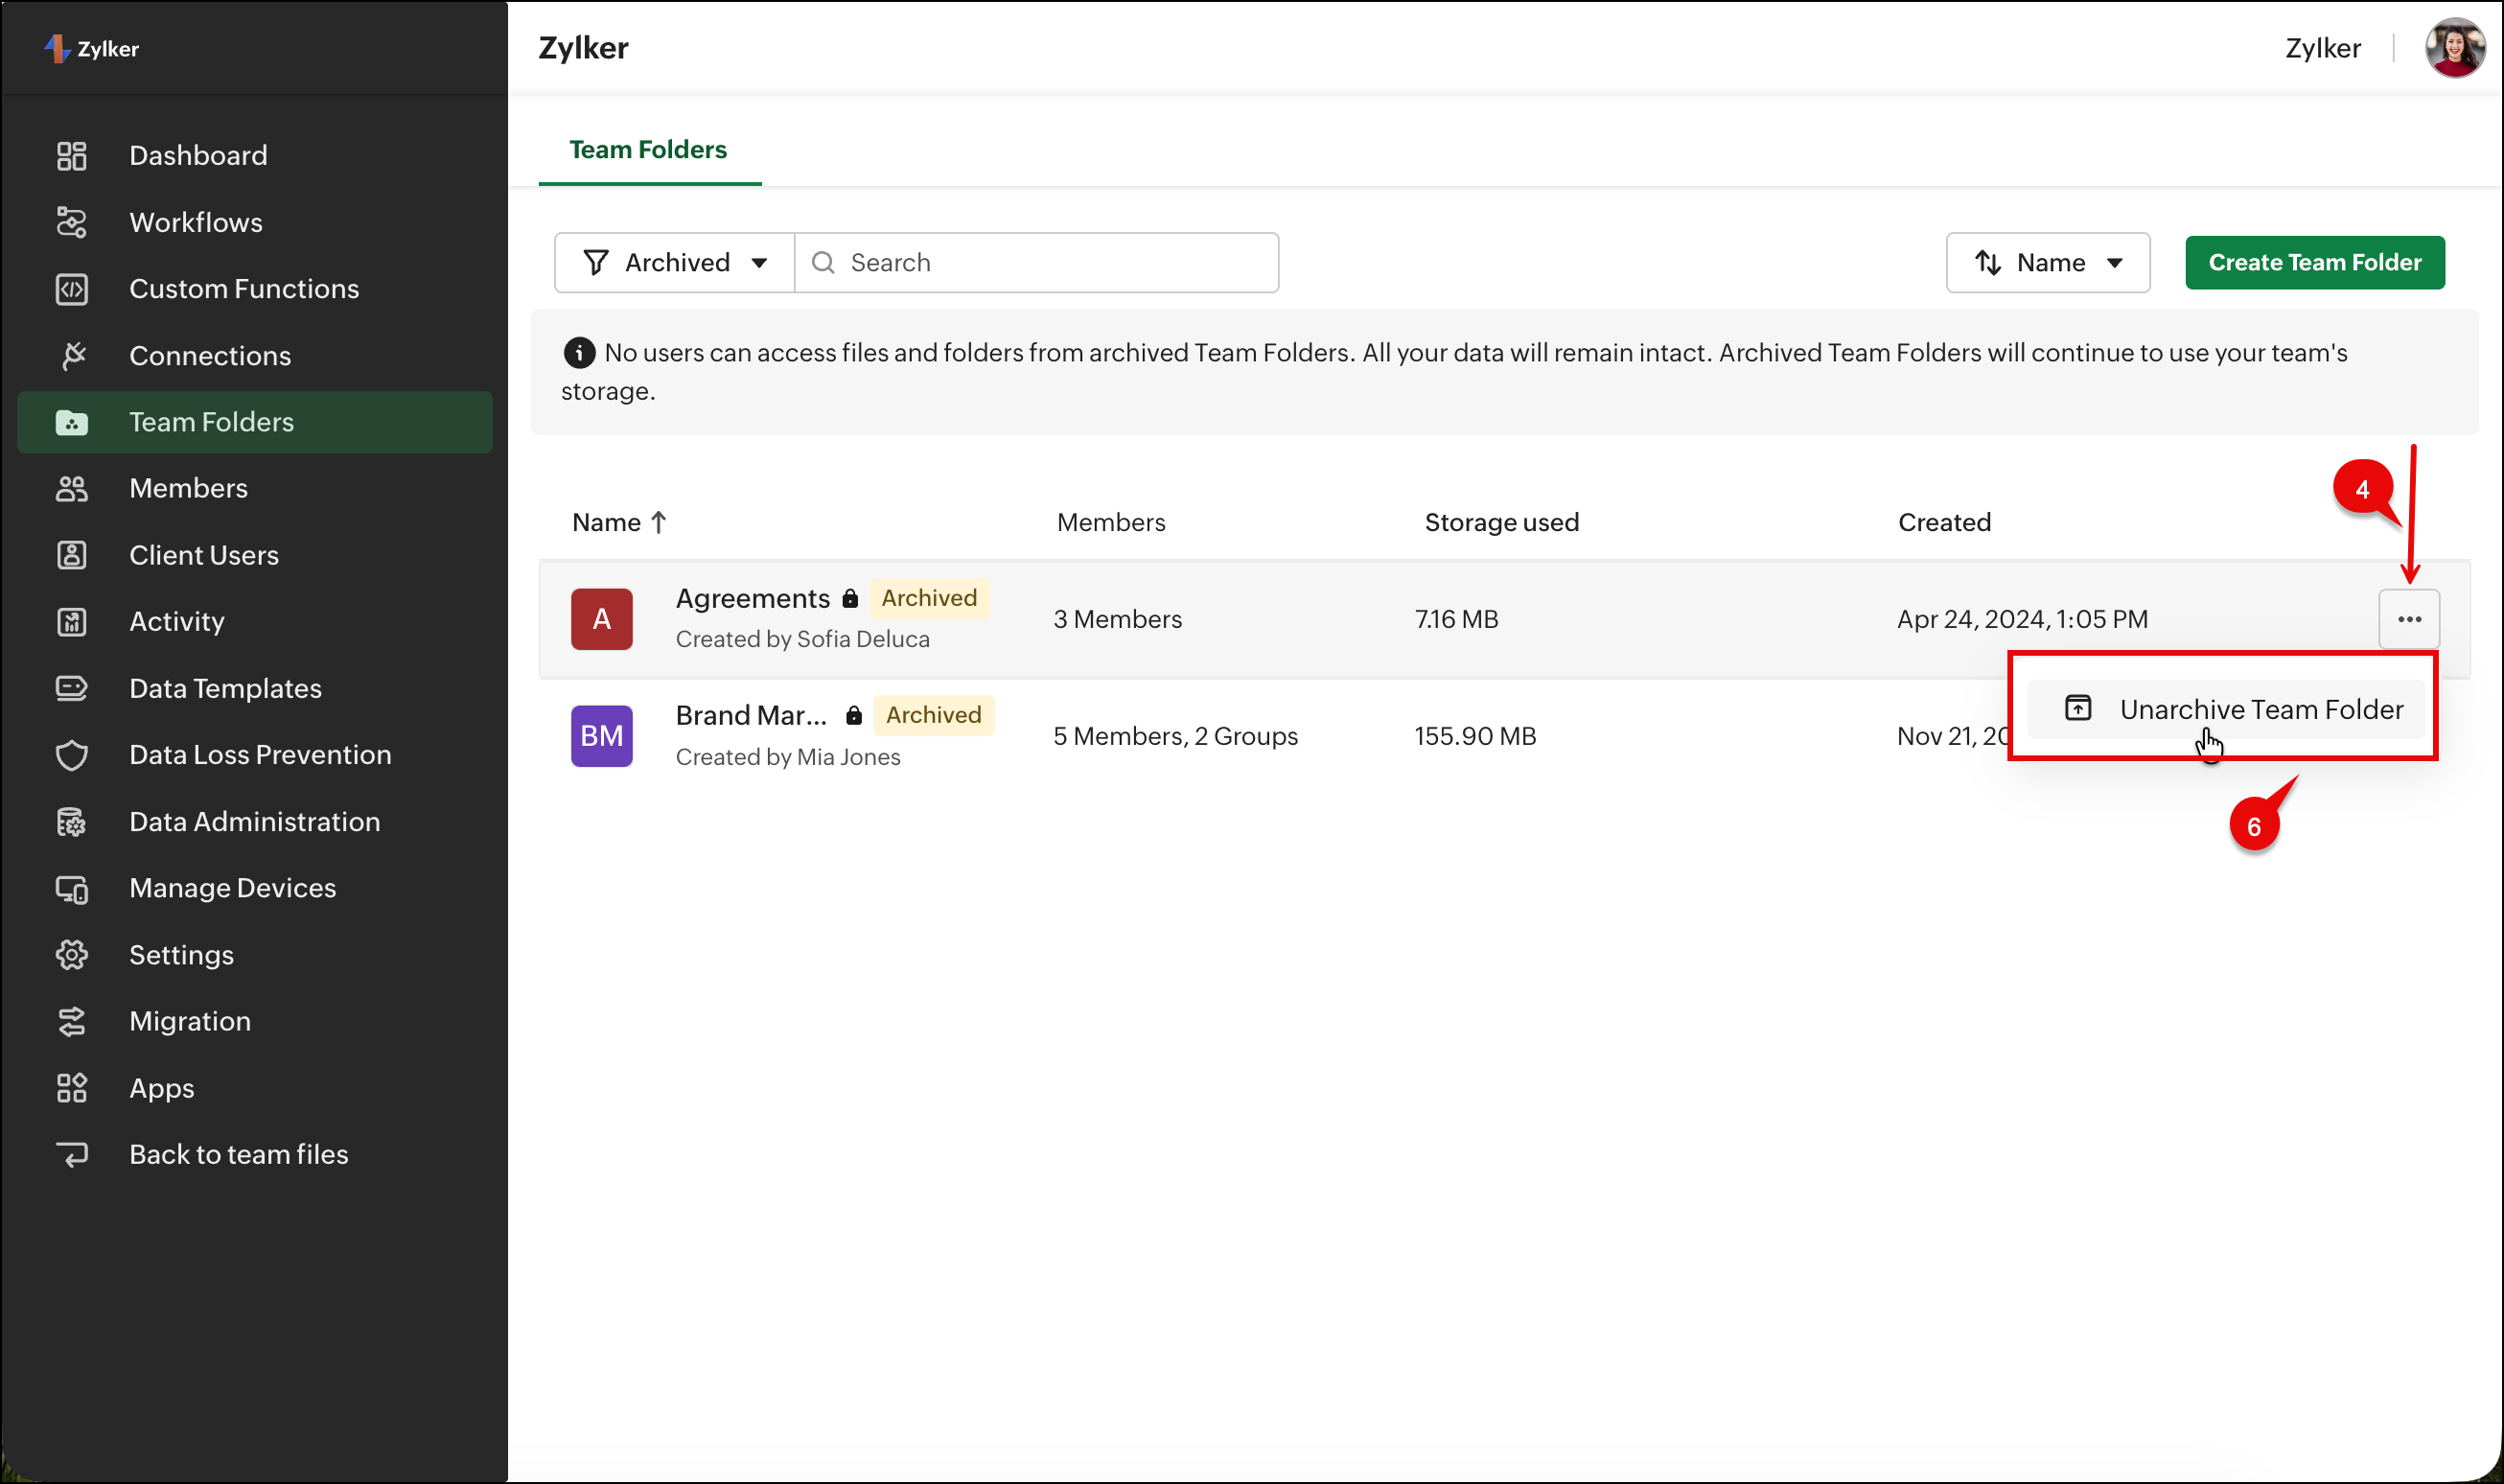The image size is (2504, 1484).
Task: Click the Create Team Folder button
Action: [2314, 263]
